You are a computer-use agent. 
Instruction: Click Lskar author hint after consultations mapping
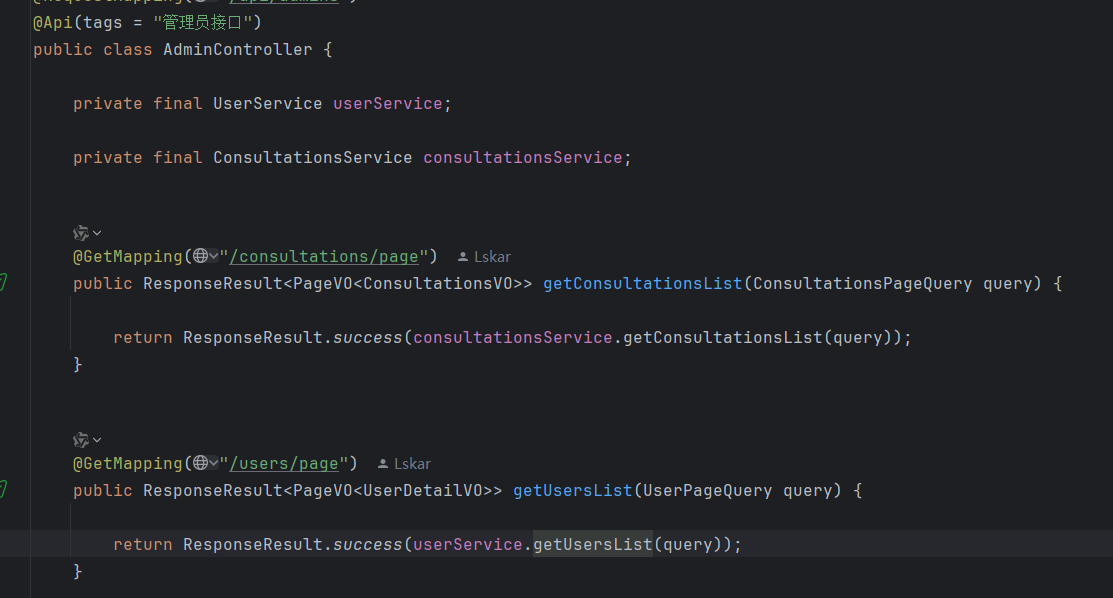pyautogui.click(x=484, y=256)
